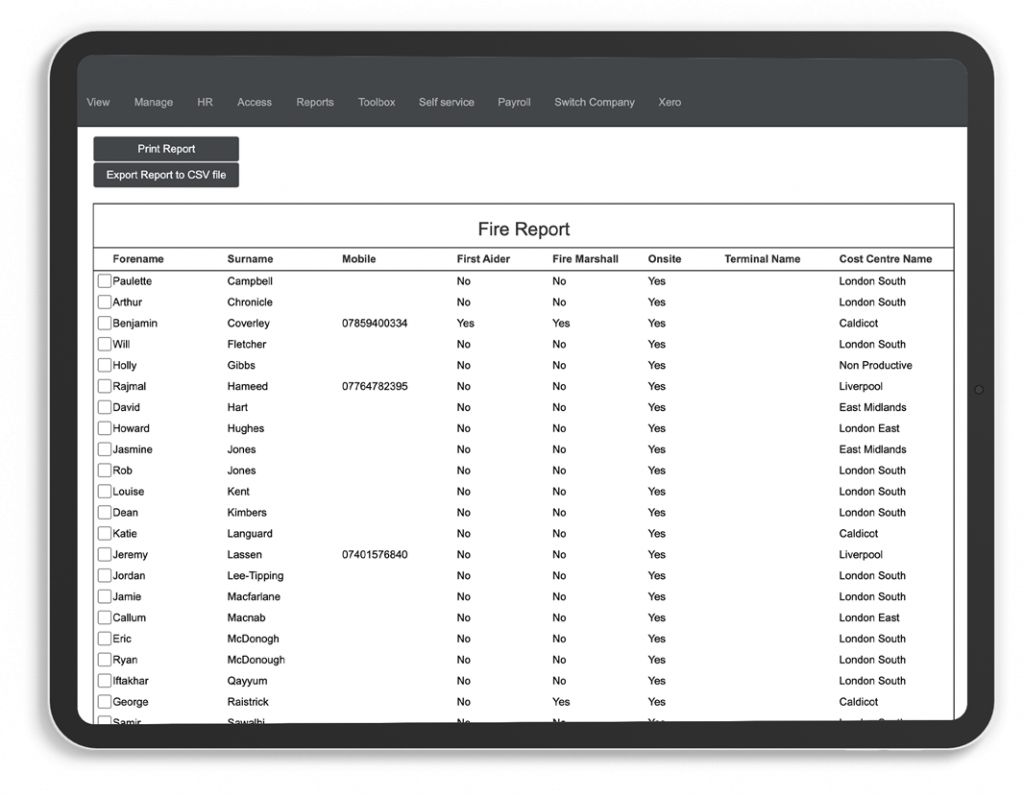Tick the checkbox for Paulette Campbell
The width and height of the screenshot is (1024, 797).
104,281
